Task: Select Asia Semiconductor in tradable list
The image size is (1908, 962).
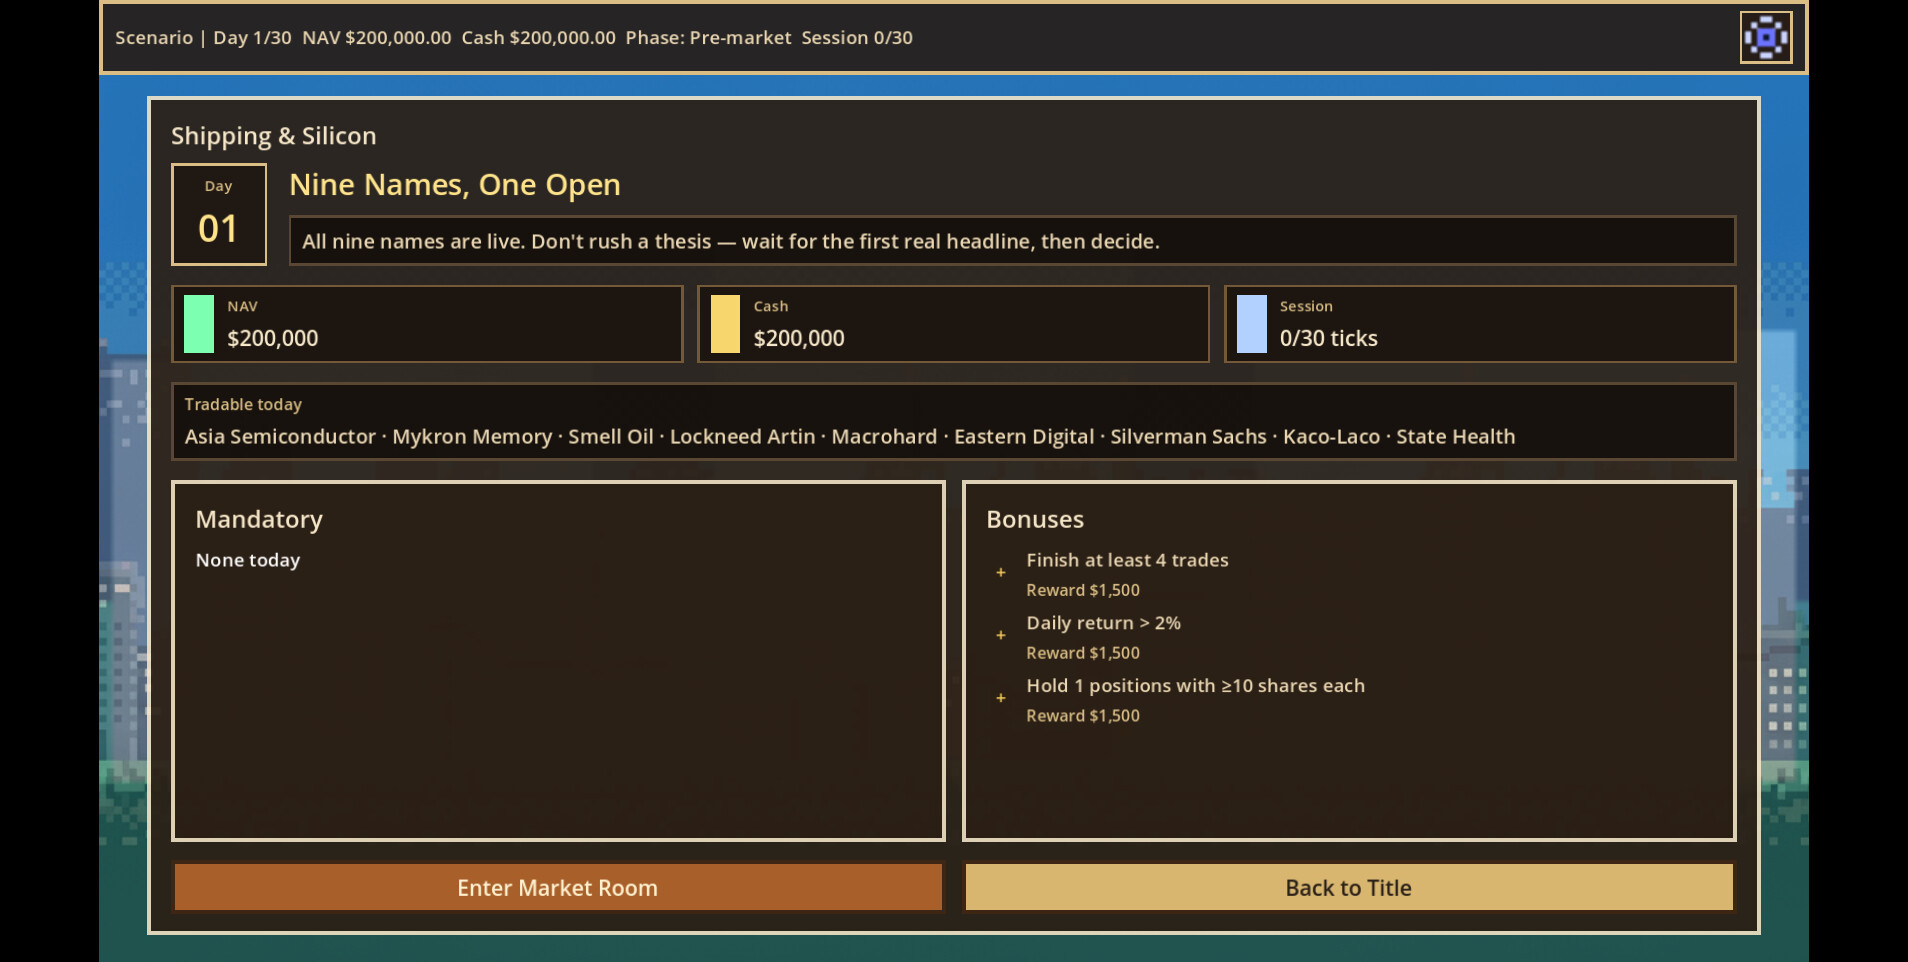Action: point(280,437)
